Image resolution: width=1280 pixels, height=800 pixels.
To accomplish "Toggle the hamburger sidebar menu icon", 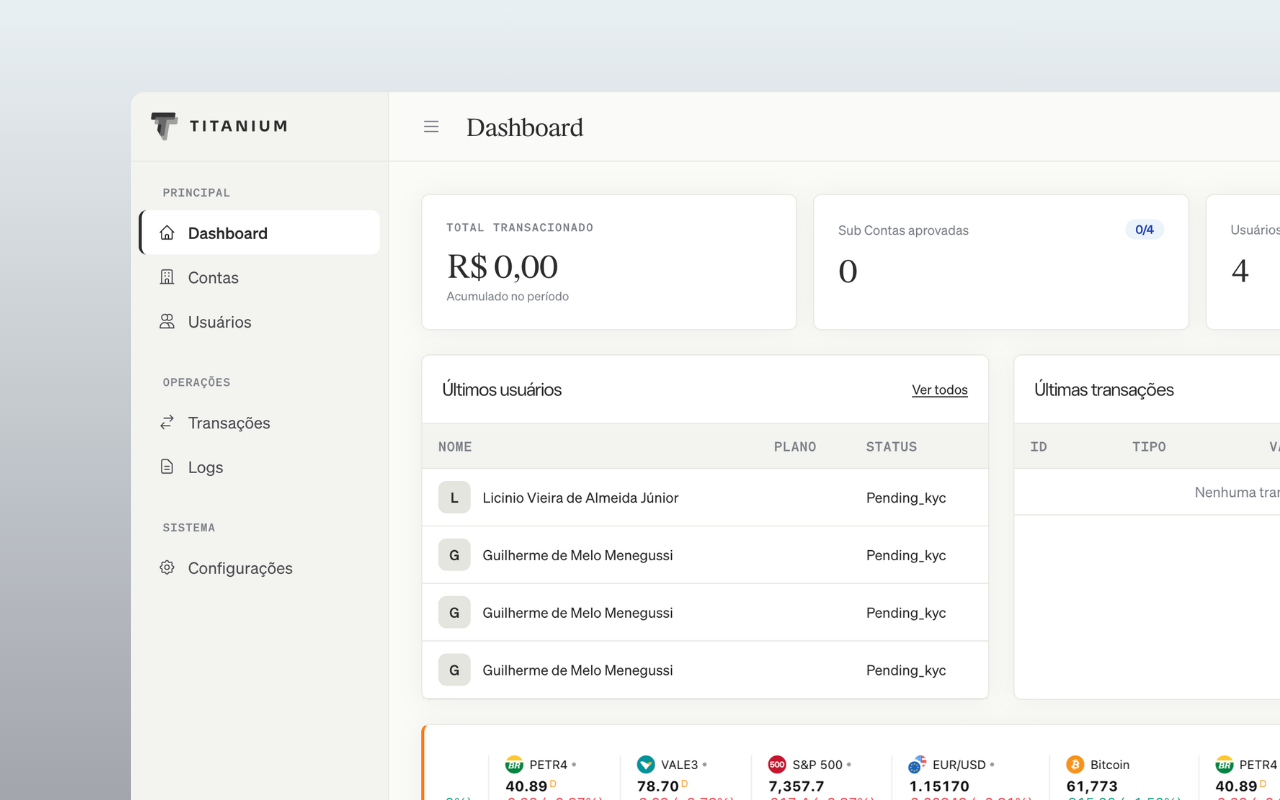I will click(431, 127).
